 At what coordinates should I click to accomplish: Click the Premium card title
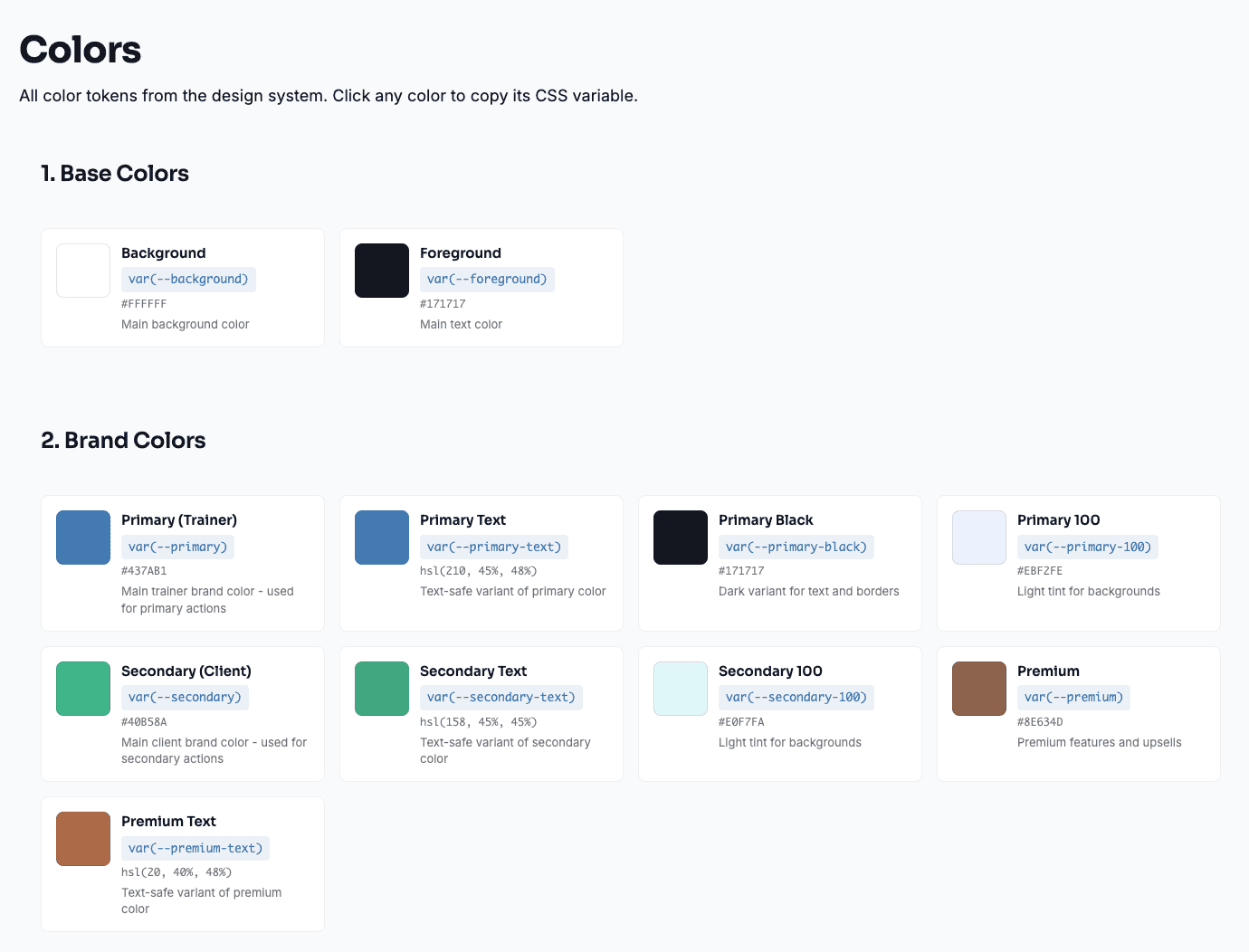coord(1049,671)
